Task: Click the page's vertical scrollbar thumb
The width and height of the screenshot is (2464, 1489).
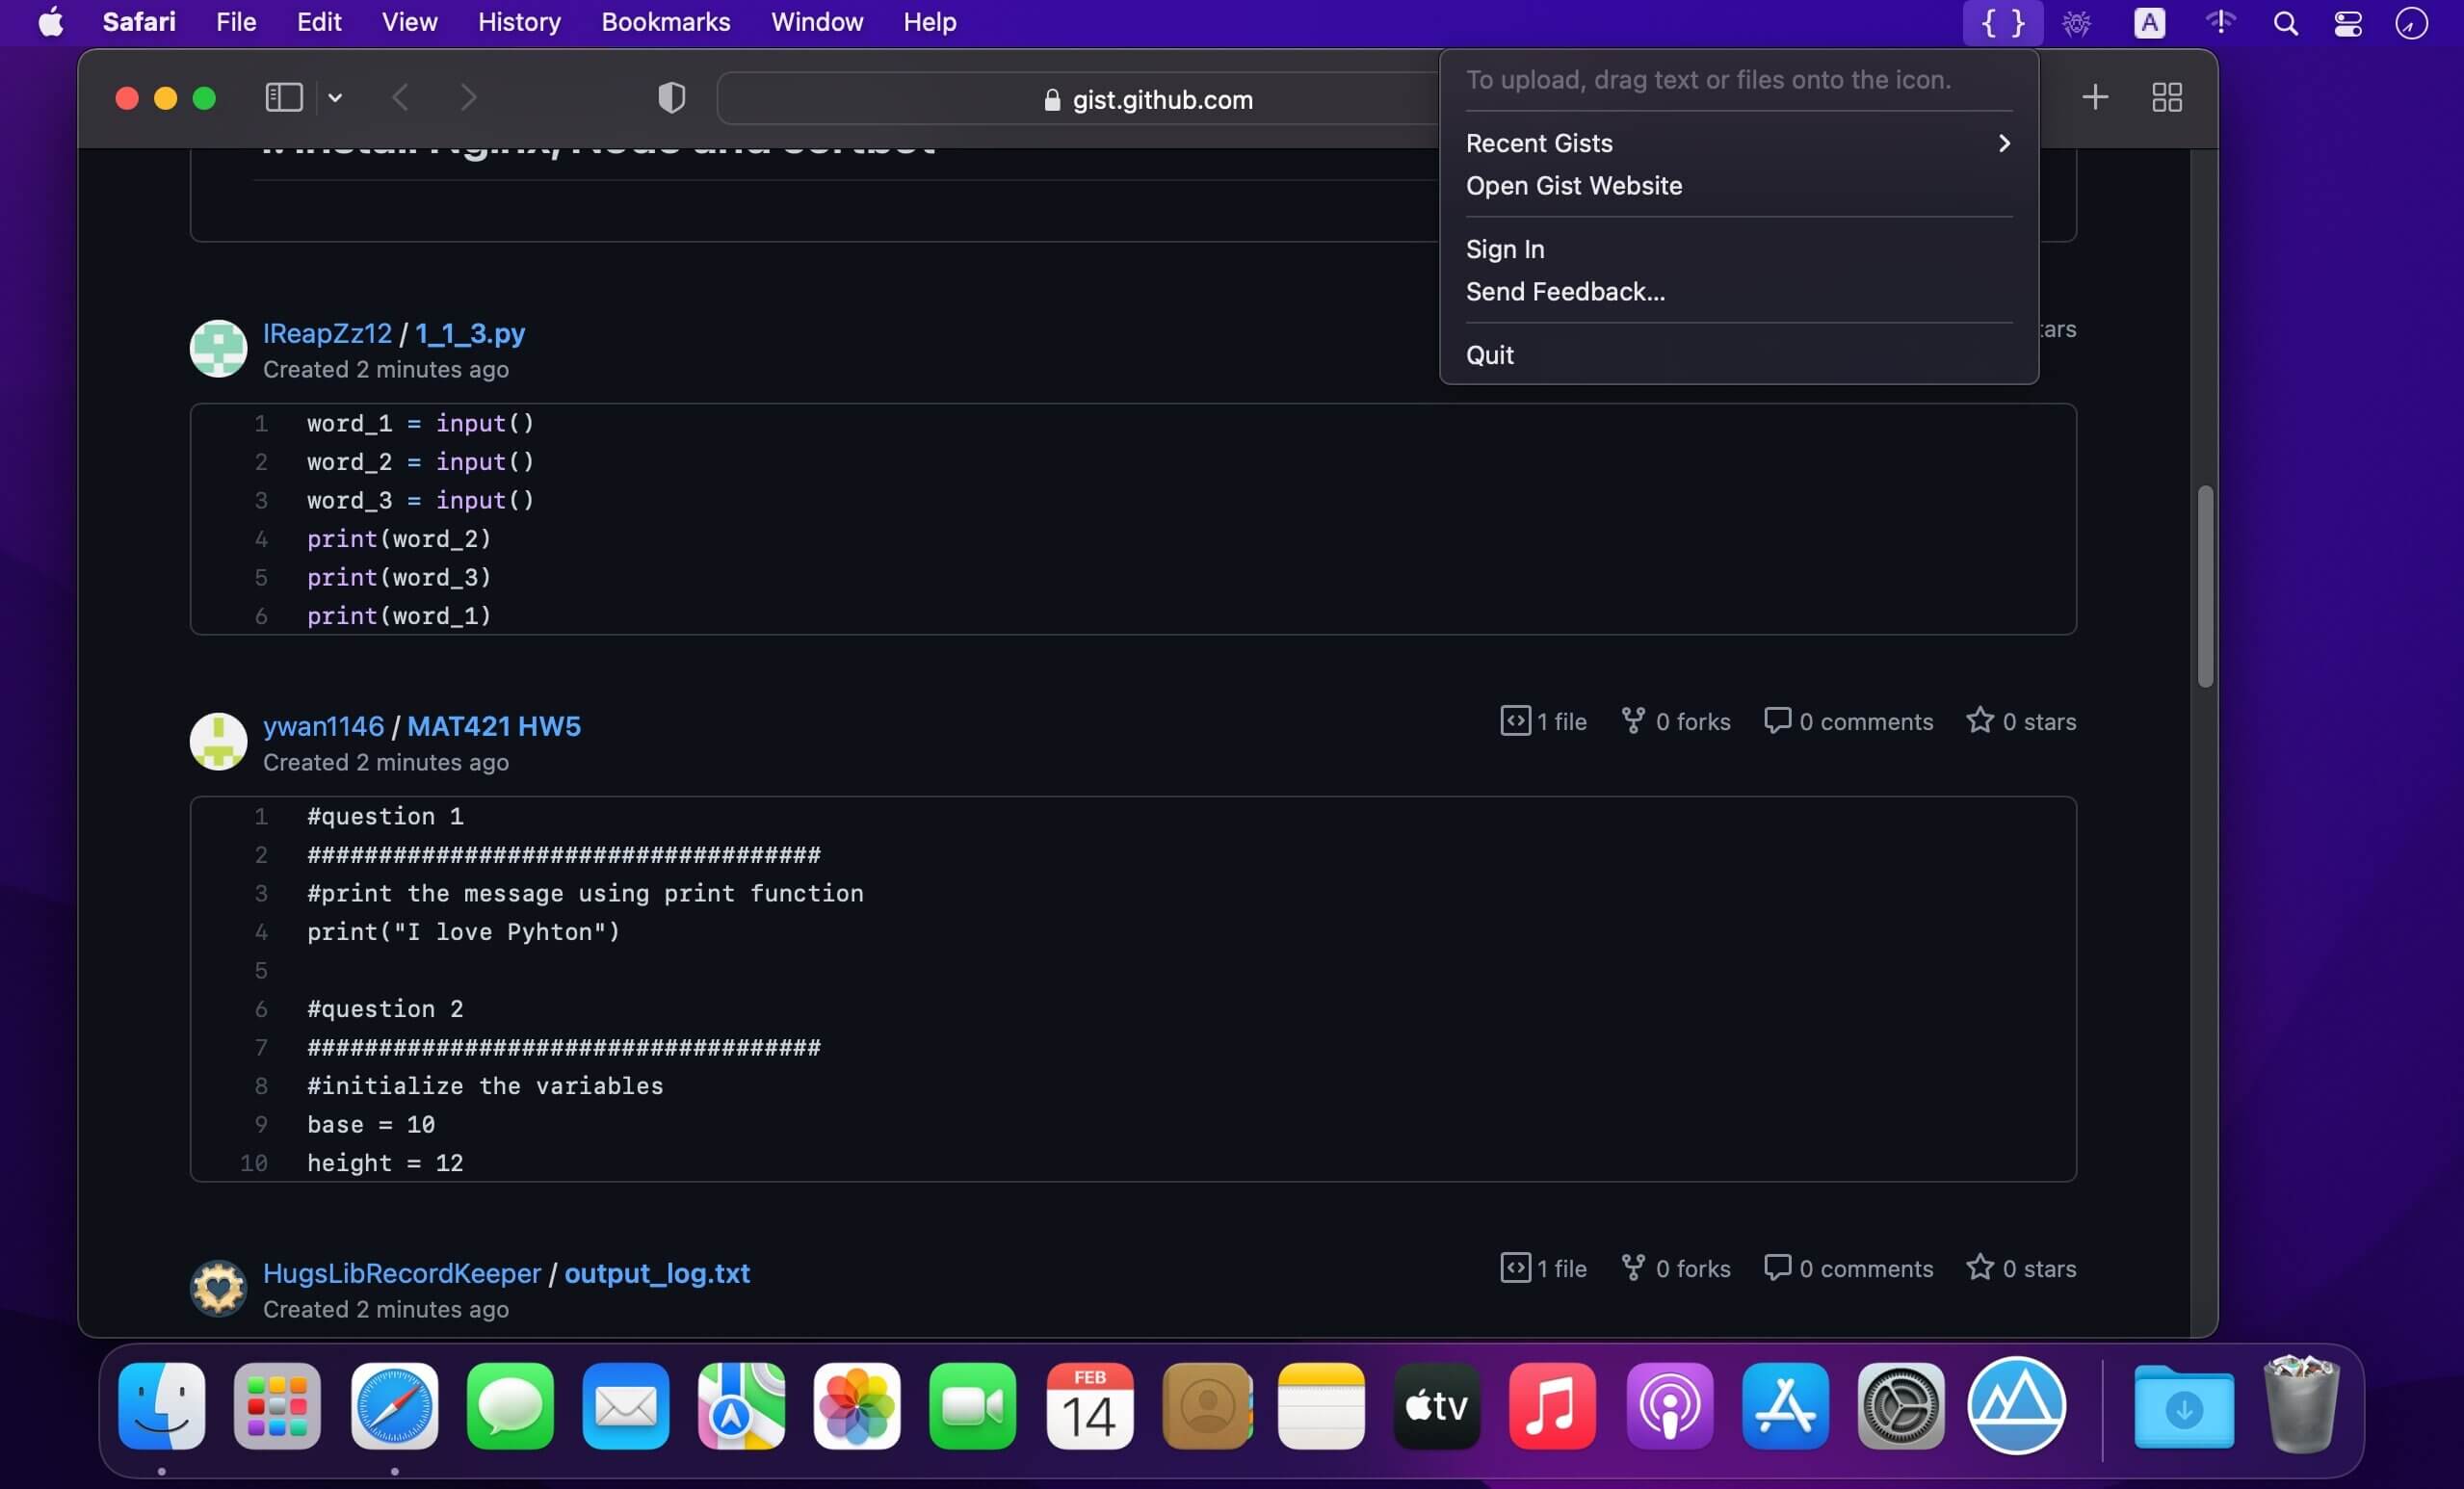Action: pos(2205,586)
